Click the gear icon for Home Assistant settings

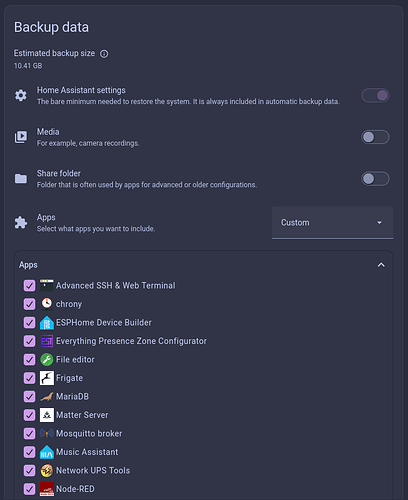[x=21, y=96]
